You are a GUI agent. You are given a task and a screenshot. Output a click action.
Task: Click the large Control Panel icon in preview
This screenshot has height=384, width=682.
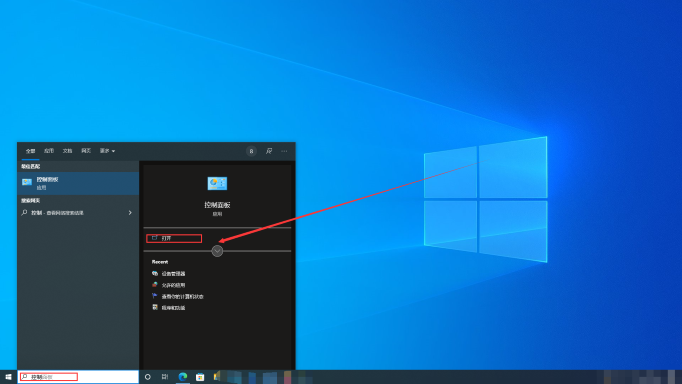click(x=217, y=184)
